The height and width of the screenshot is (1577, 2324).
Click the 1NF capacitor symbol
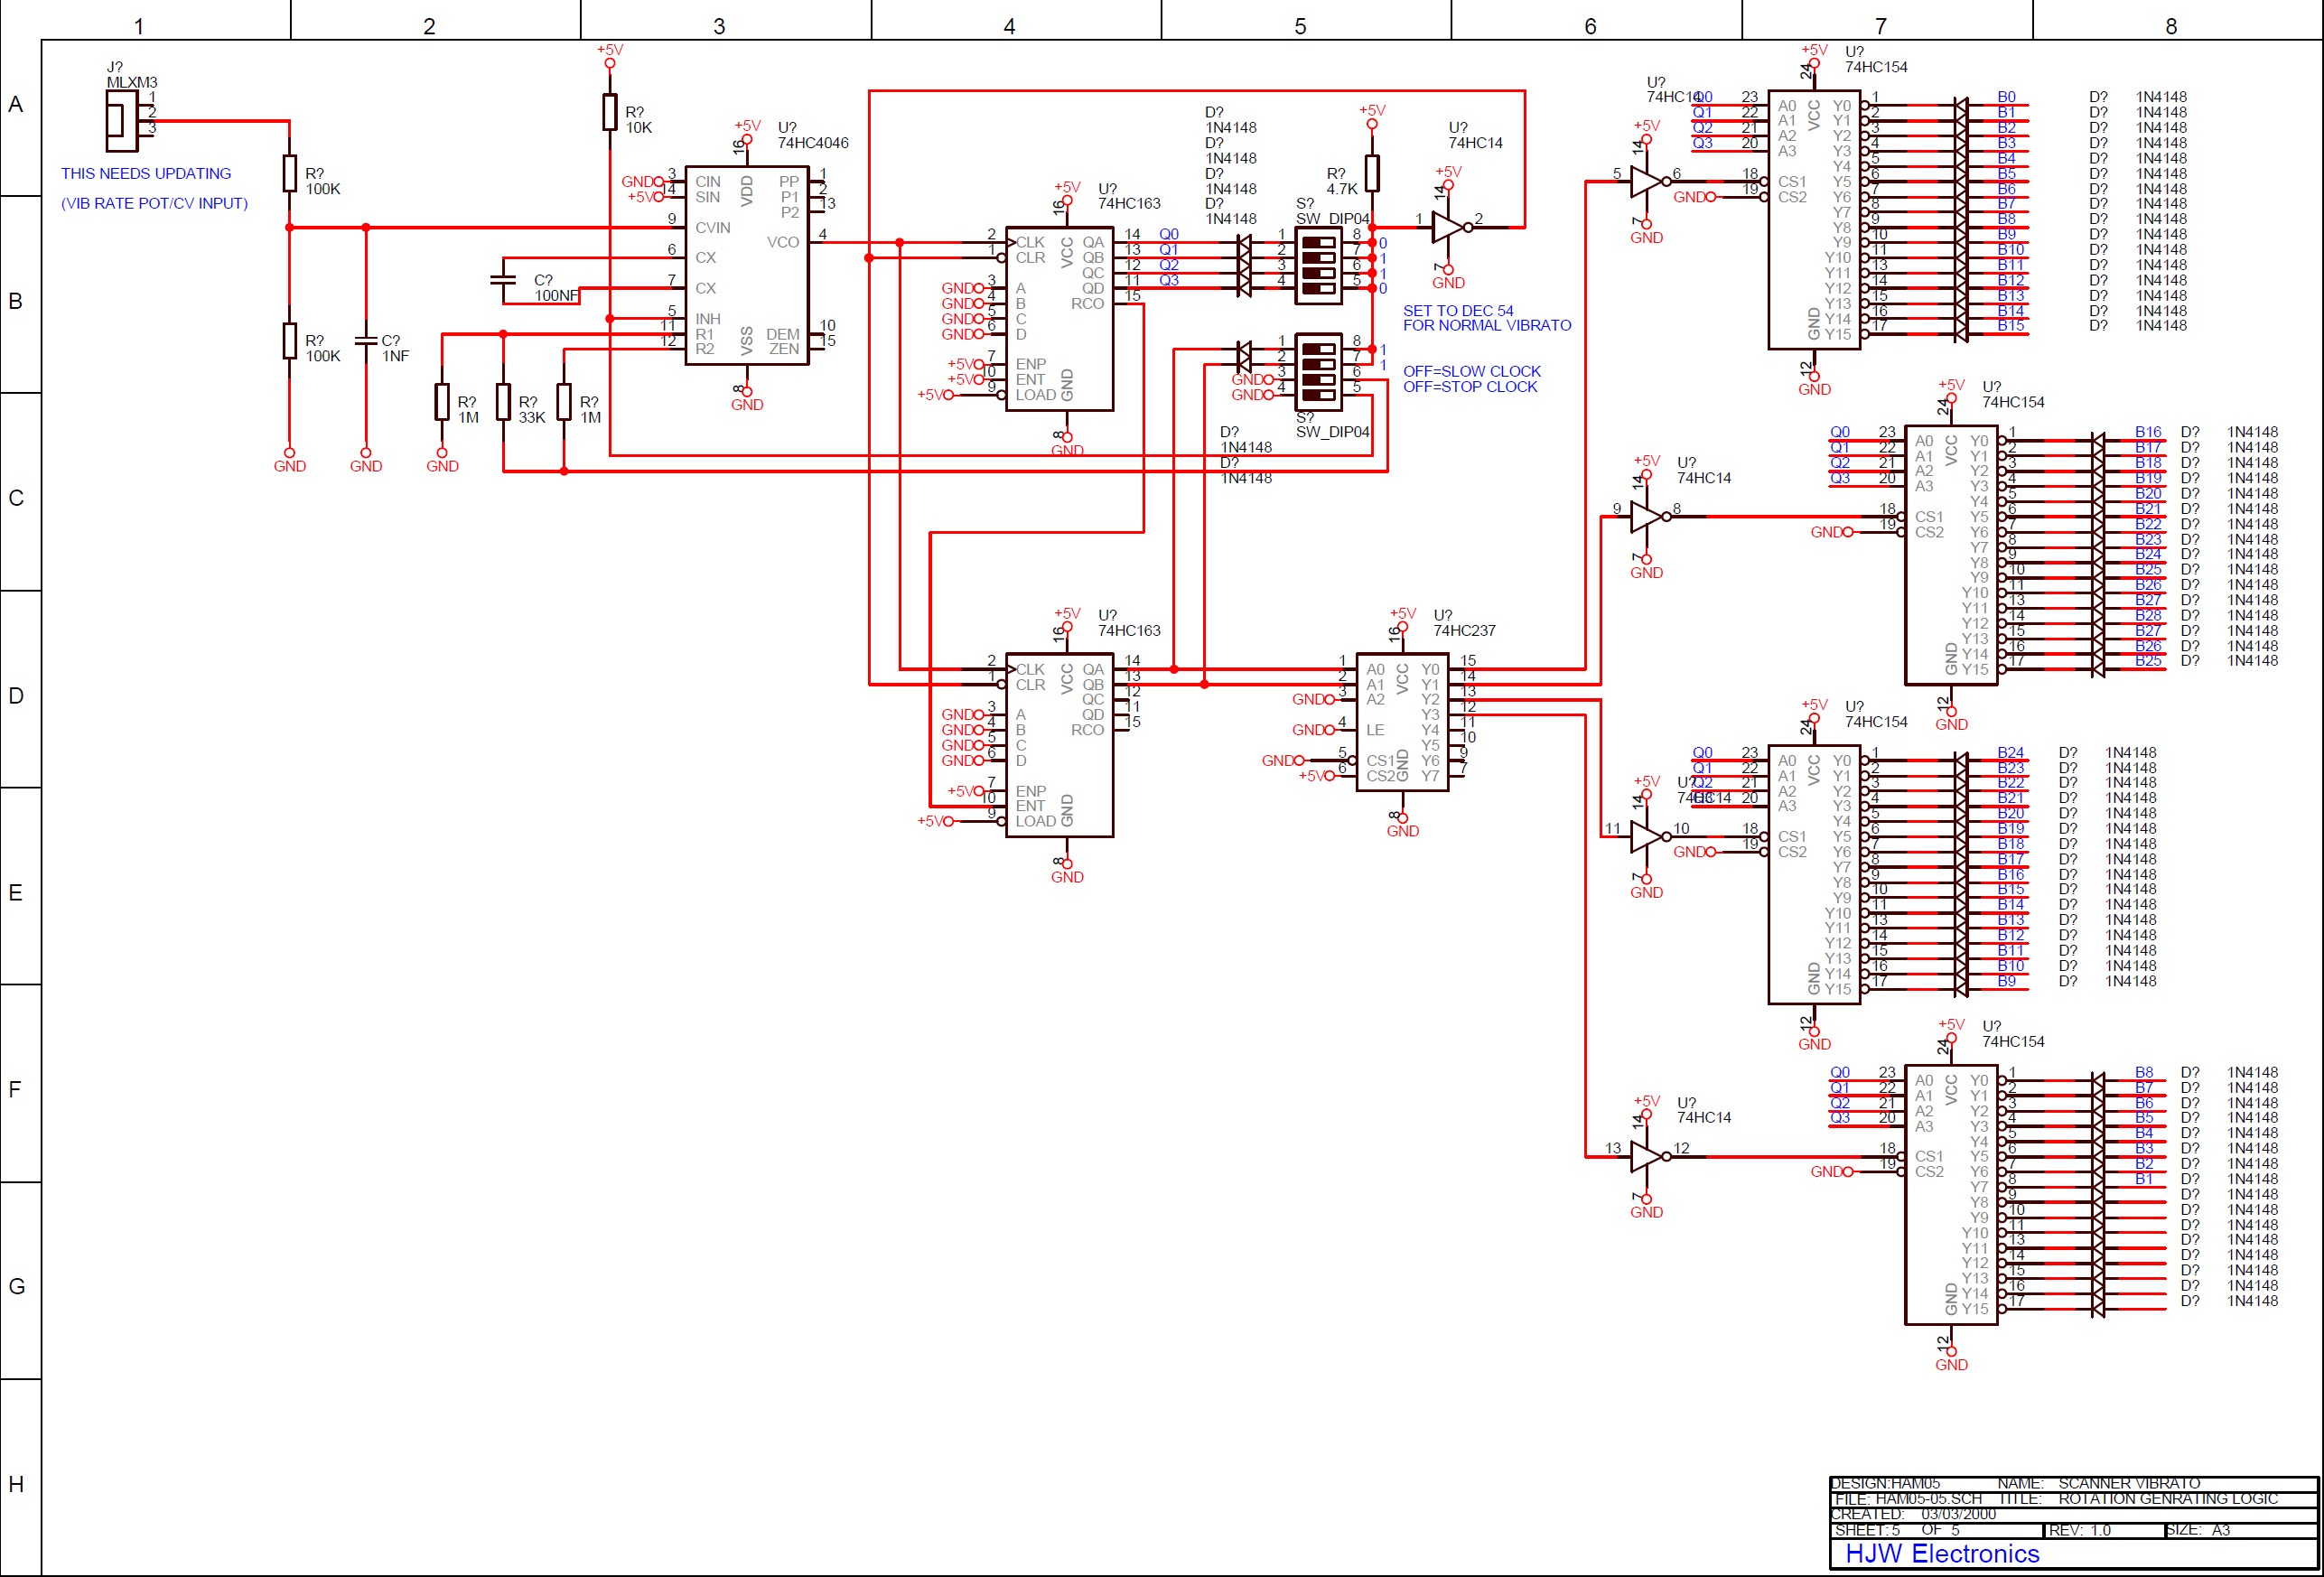(366, 340)
